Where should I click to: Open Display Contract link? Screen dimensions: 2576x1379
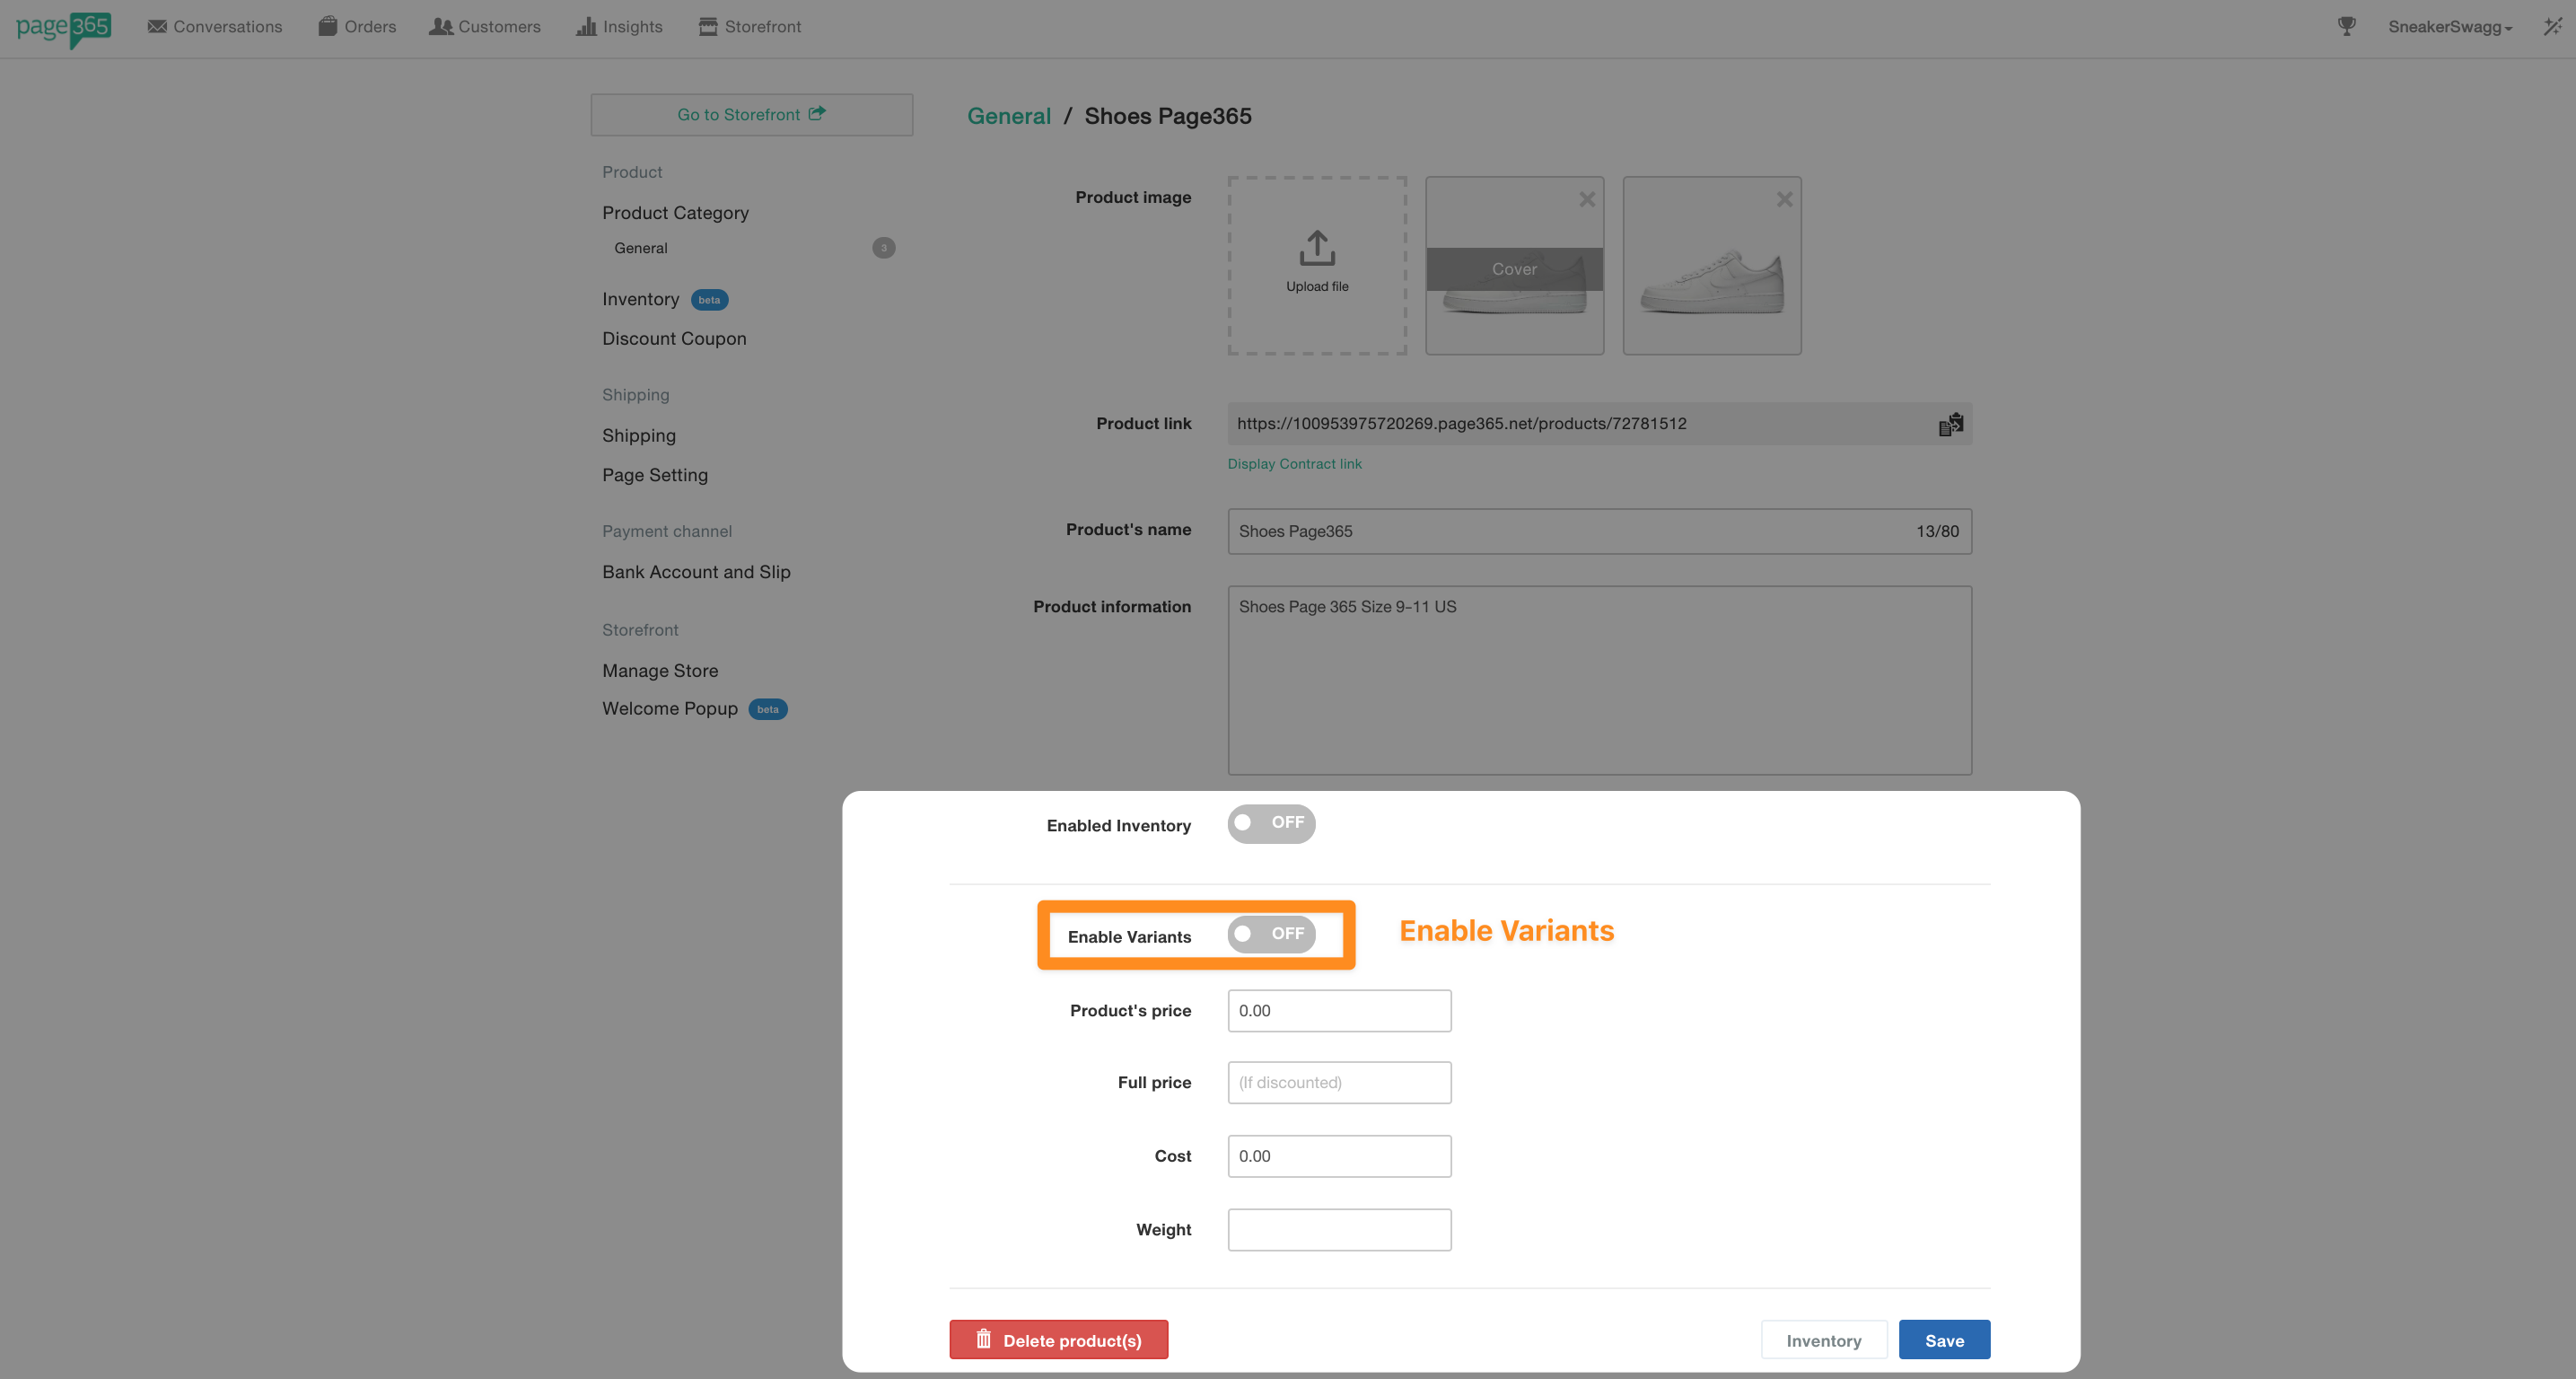point(1294,464)
